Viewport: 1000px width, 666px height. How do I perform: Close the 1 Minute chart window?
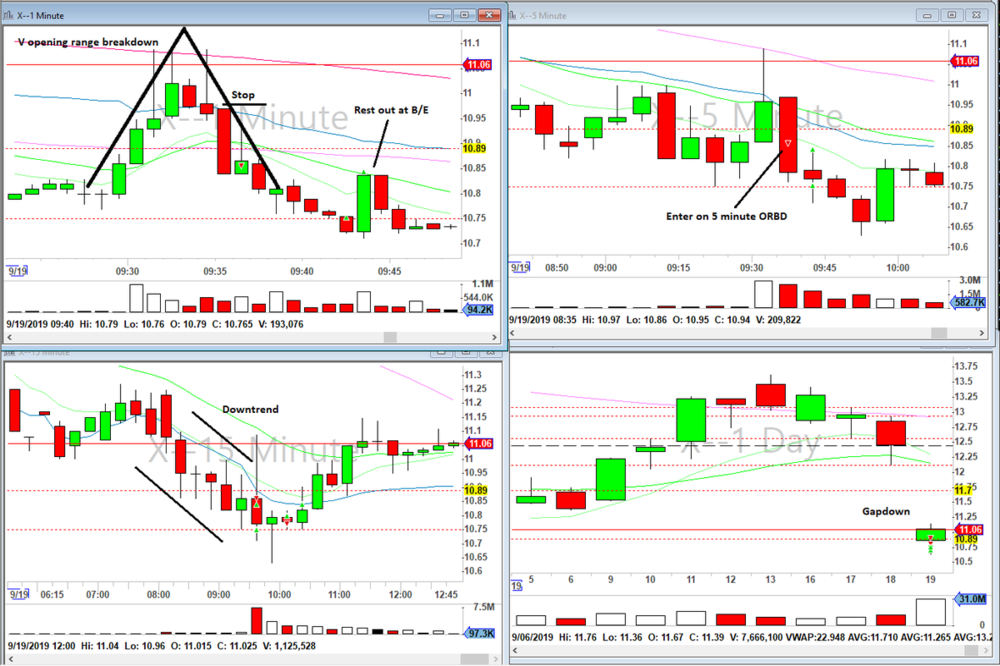click(x=491, y=15)
